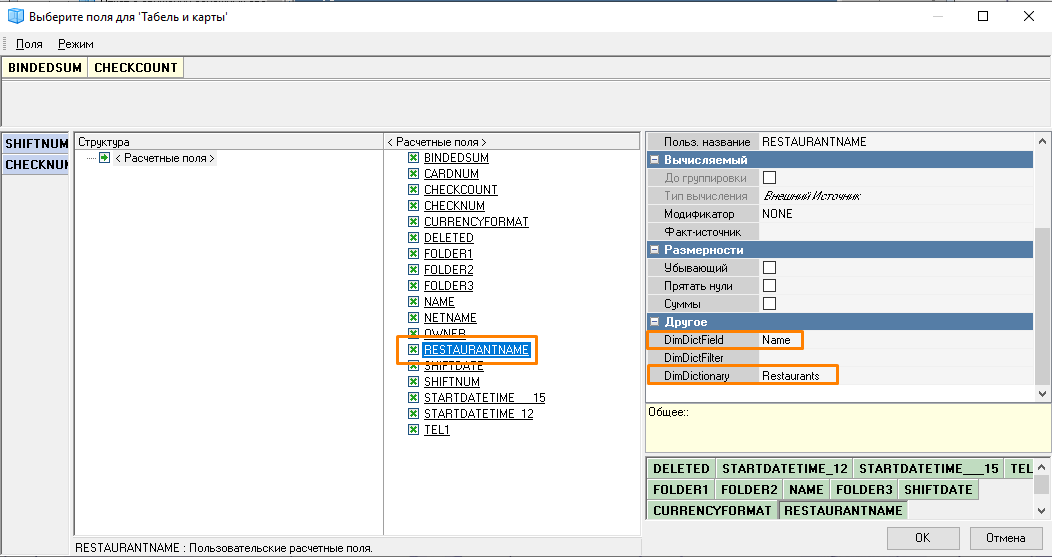Open the 'Поля' menu

coord(29,44)
